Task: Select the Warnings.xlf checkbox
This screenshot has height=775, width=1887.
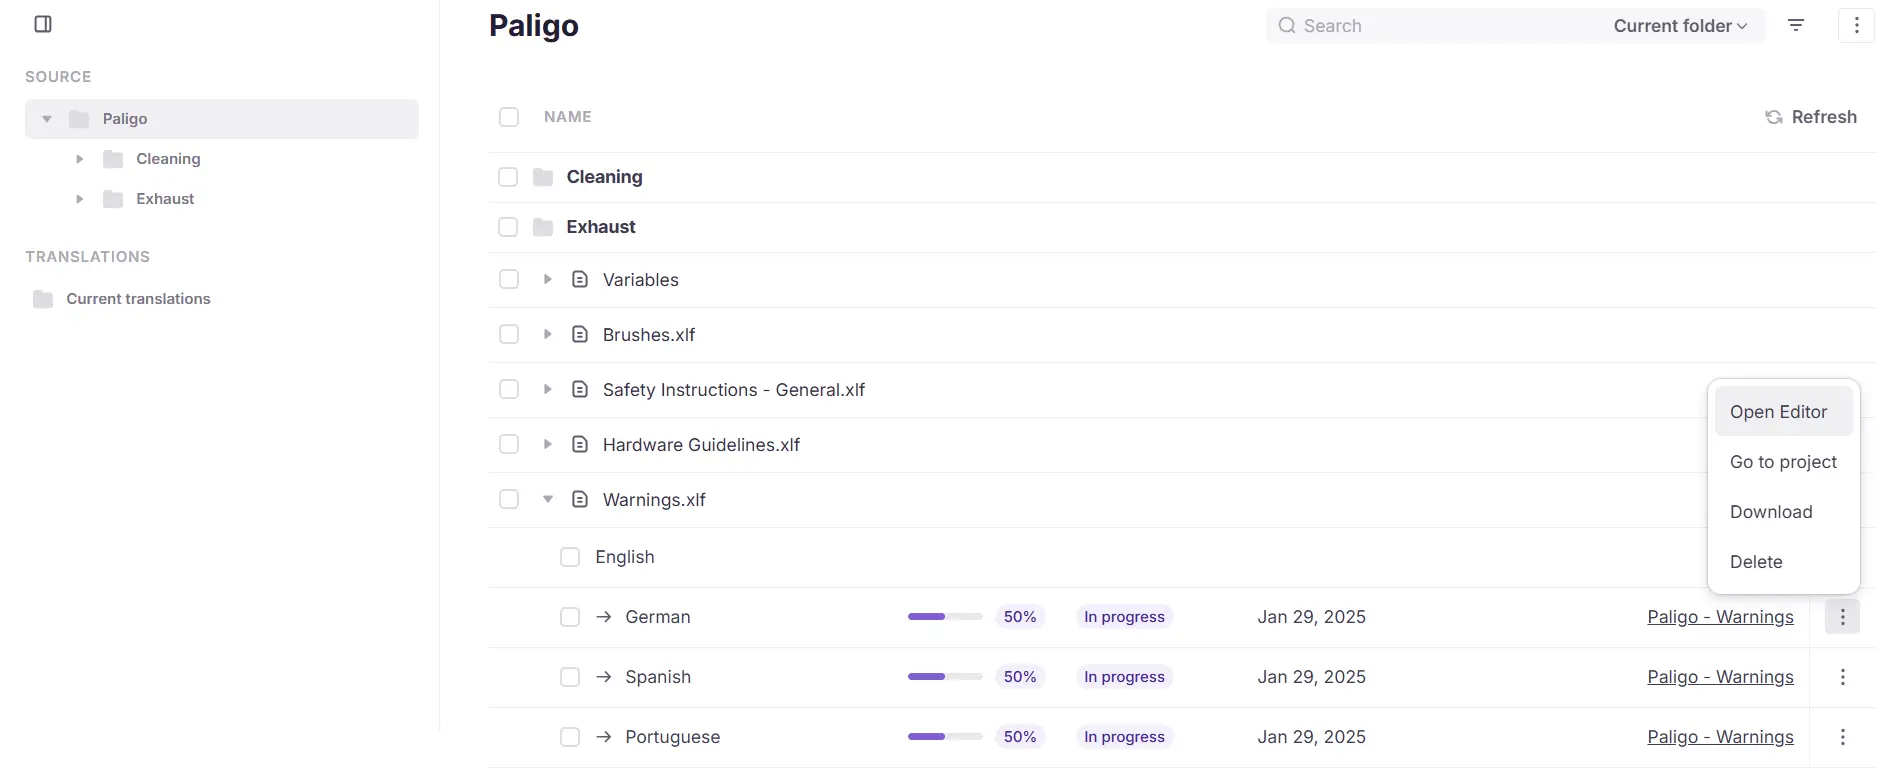Action: (509, 500)
